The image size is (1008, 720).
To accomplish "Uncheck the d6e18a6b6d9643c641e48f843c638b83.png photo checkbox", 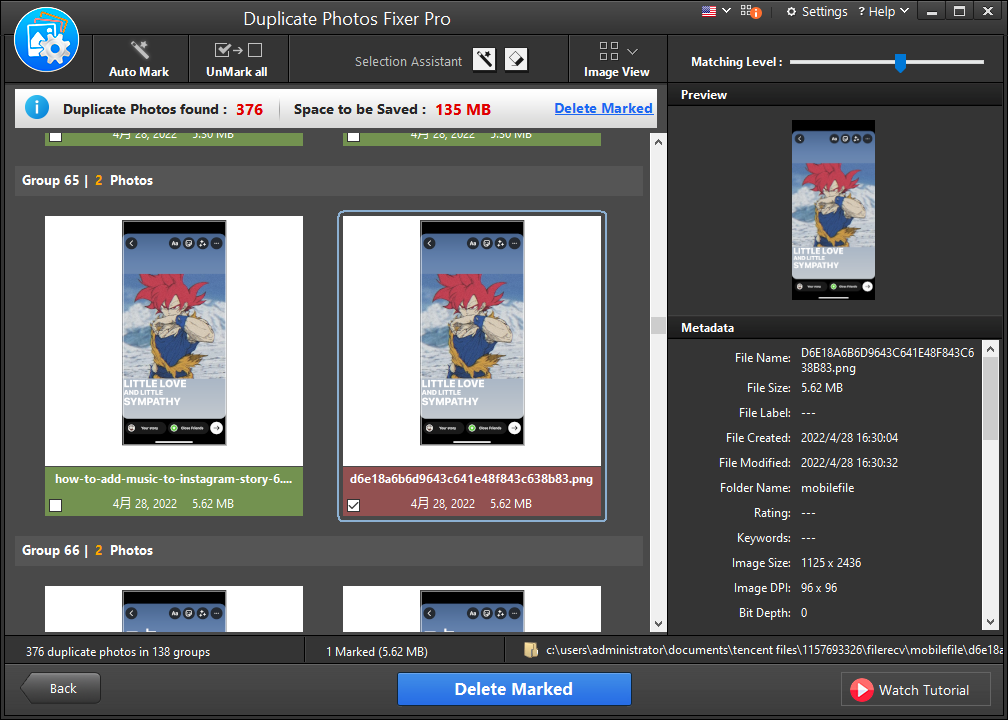I will (354, 505).
